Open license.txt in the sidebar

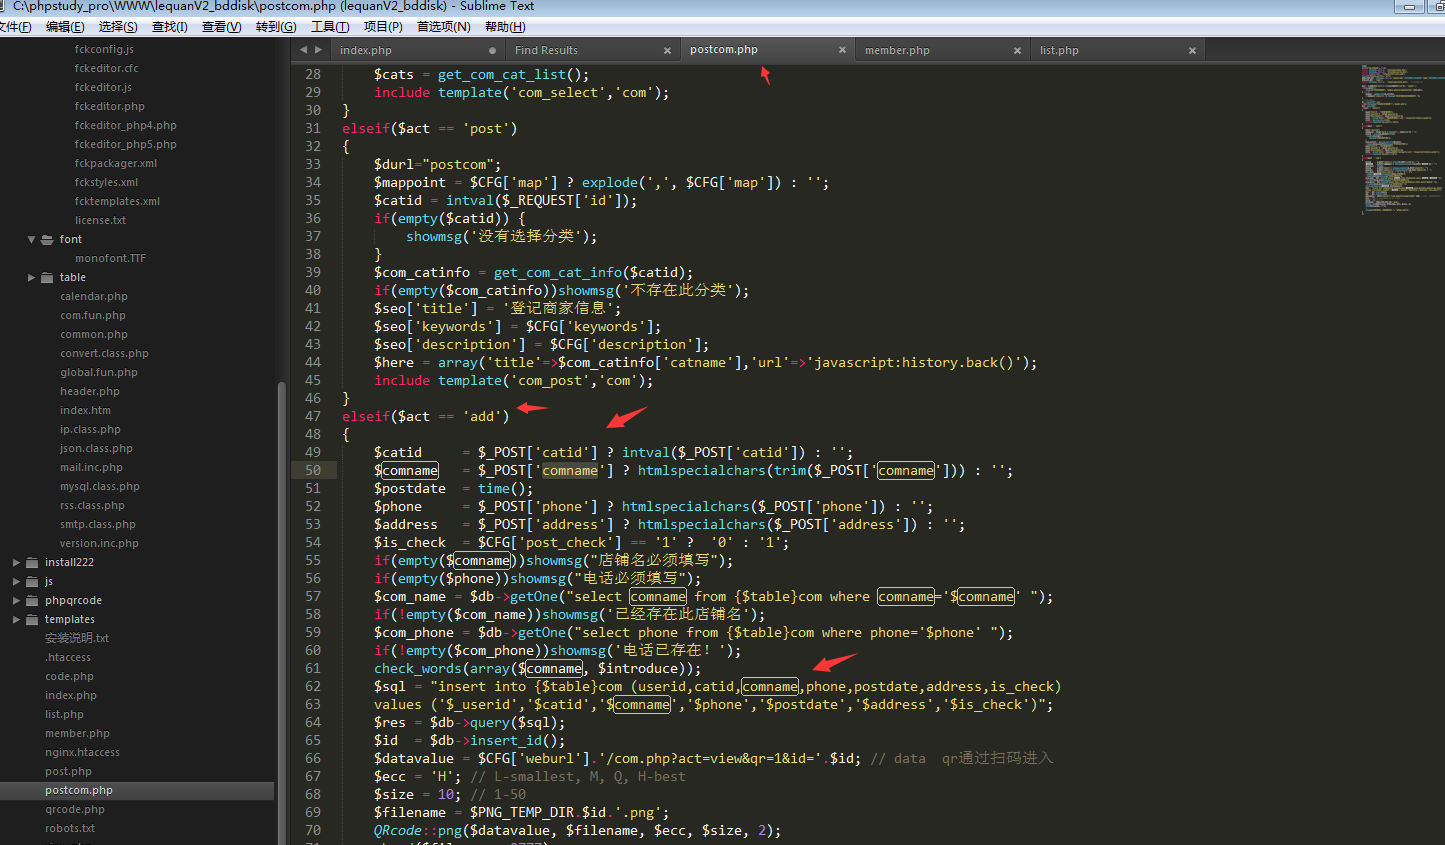coord(100,221)
